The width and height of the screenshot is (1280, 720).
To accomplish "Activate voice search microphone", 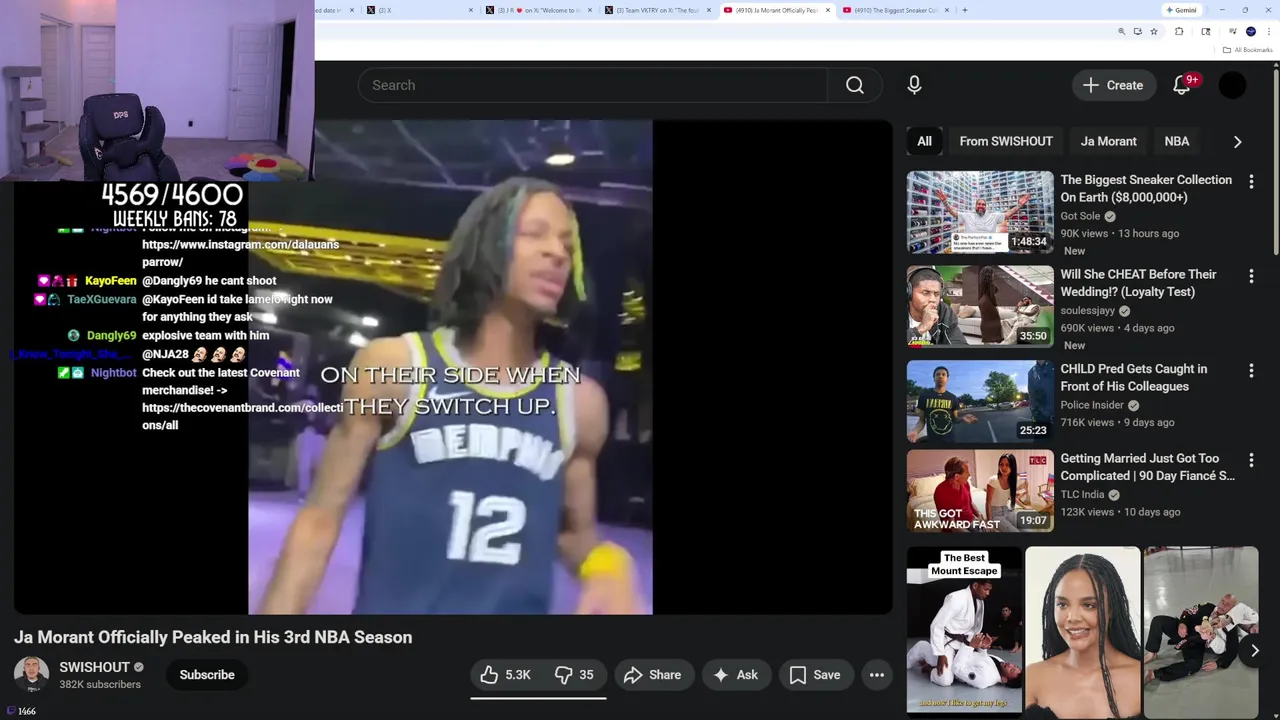I will point(914,85).
